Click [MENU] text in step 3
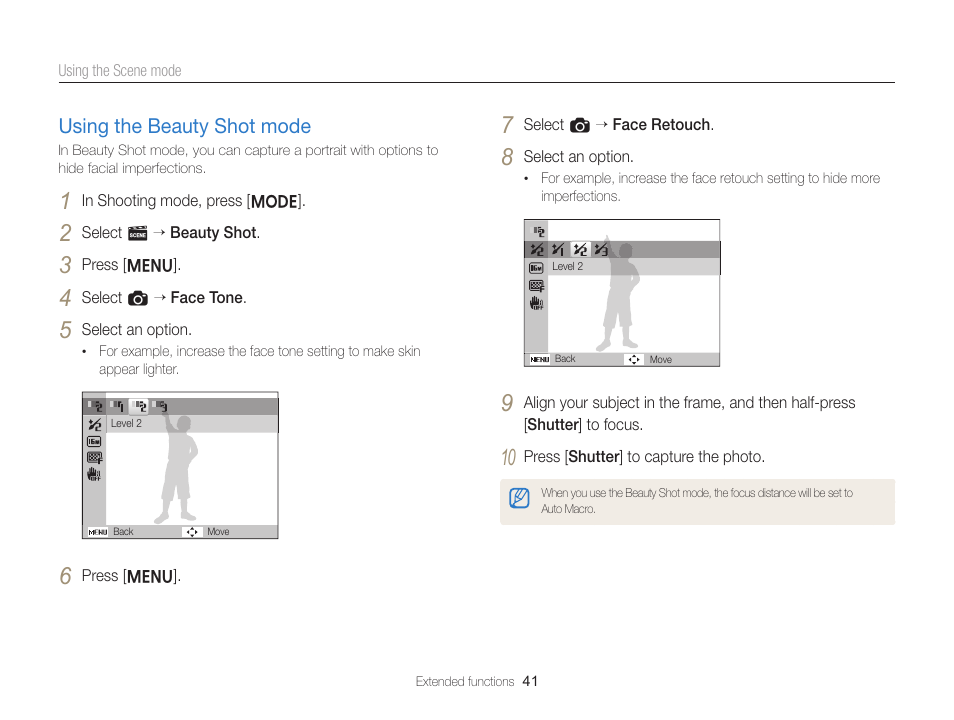 [151, 266]
